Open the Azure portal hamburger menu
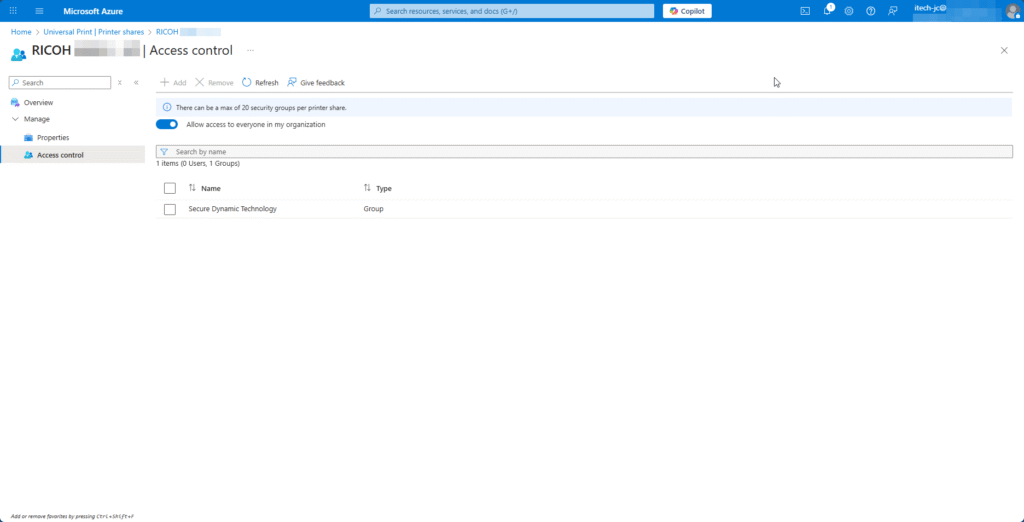This screenshot has width=1024, height=522. 39,11
